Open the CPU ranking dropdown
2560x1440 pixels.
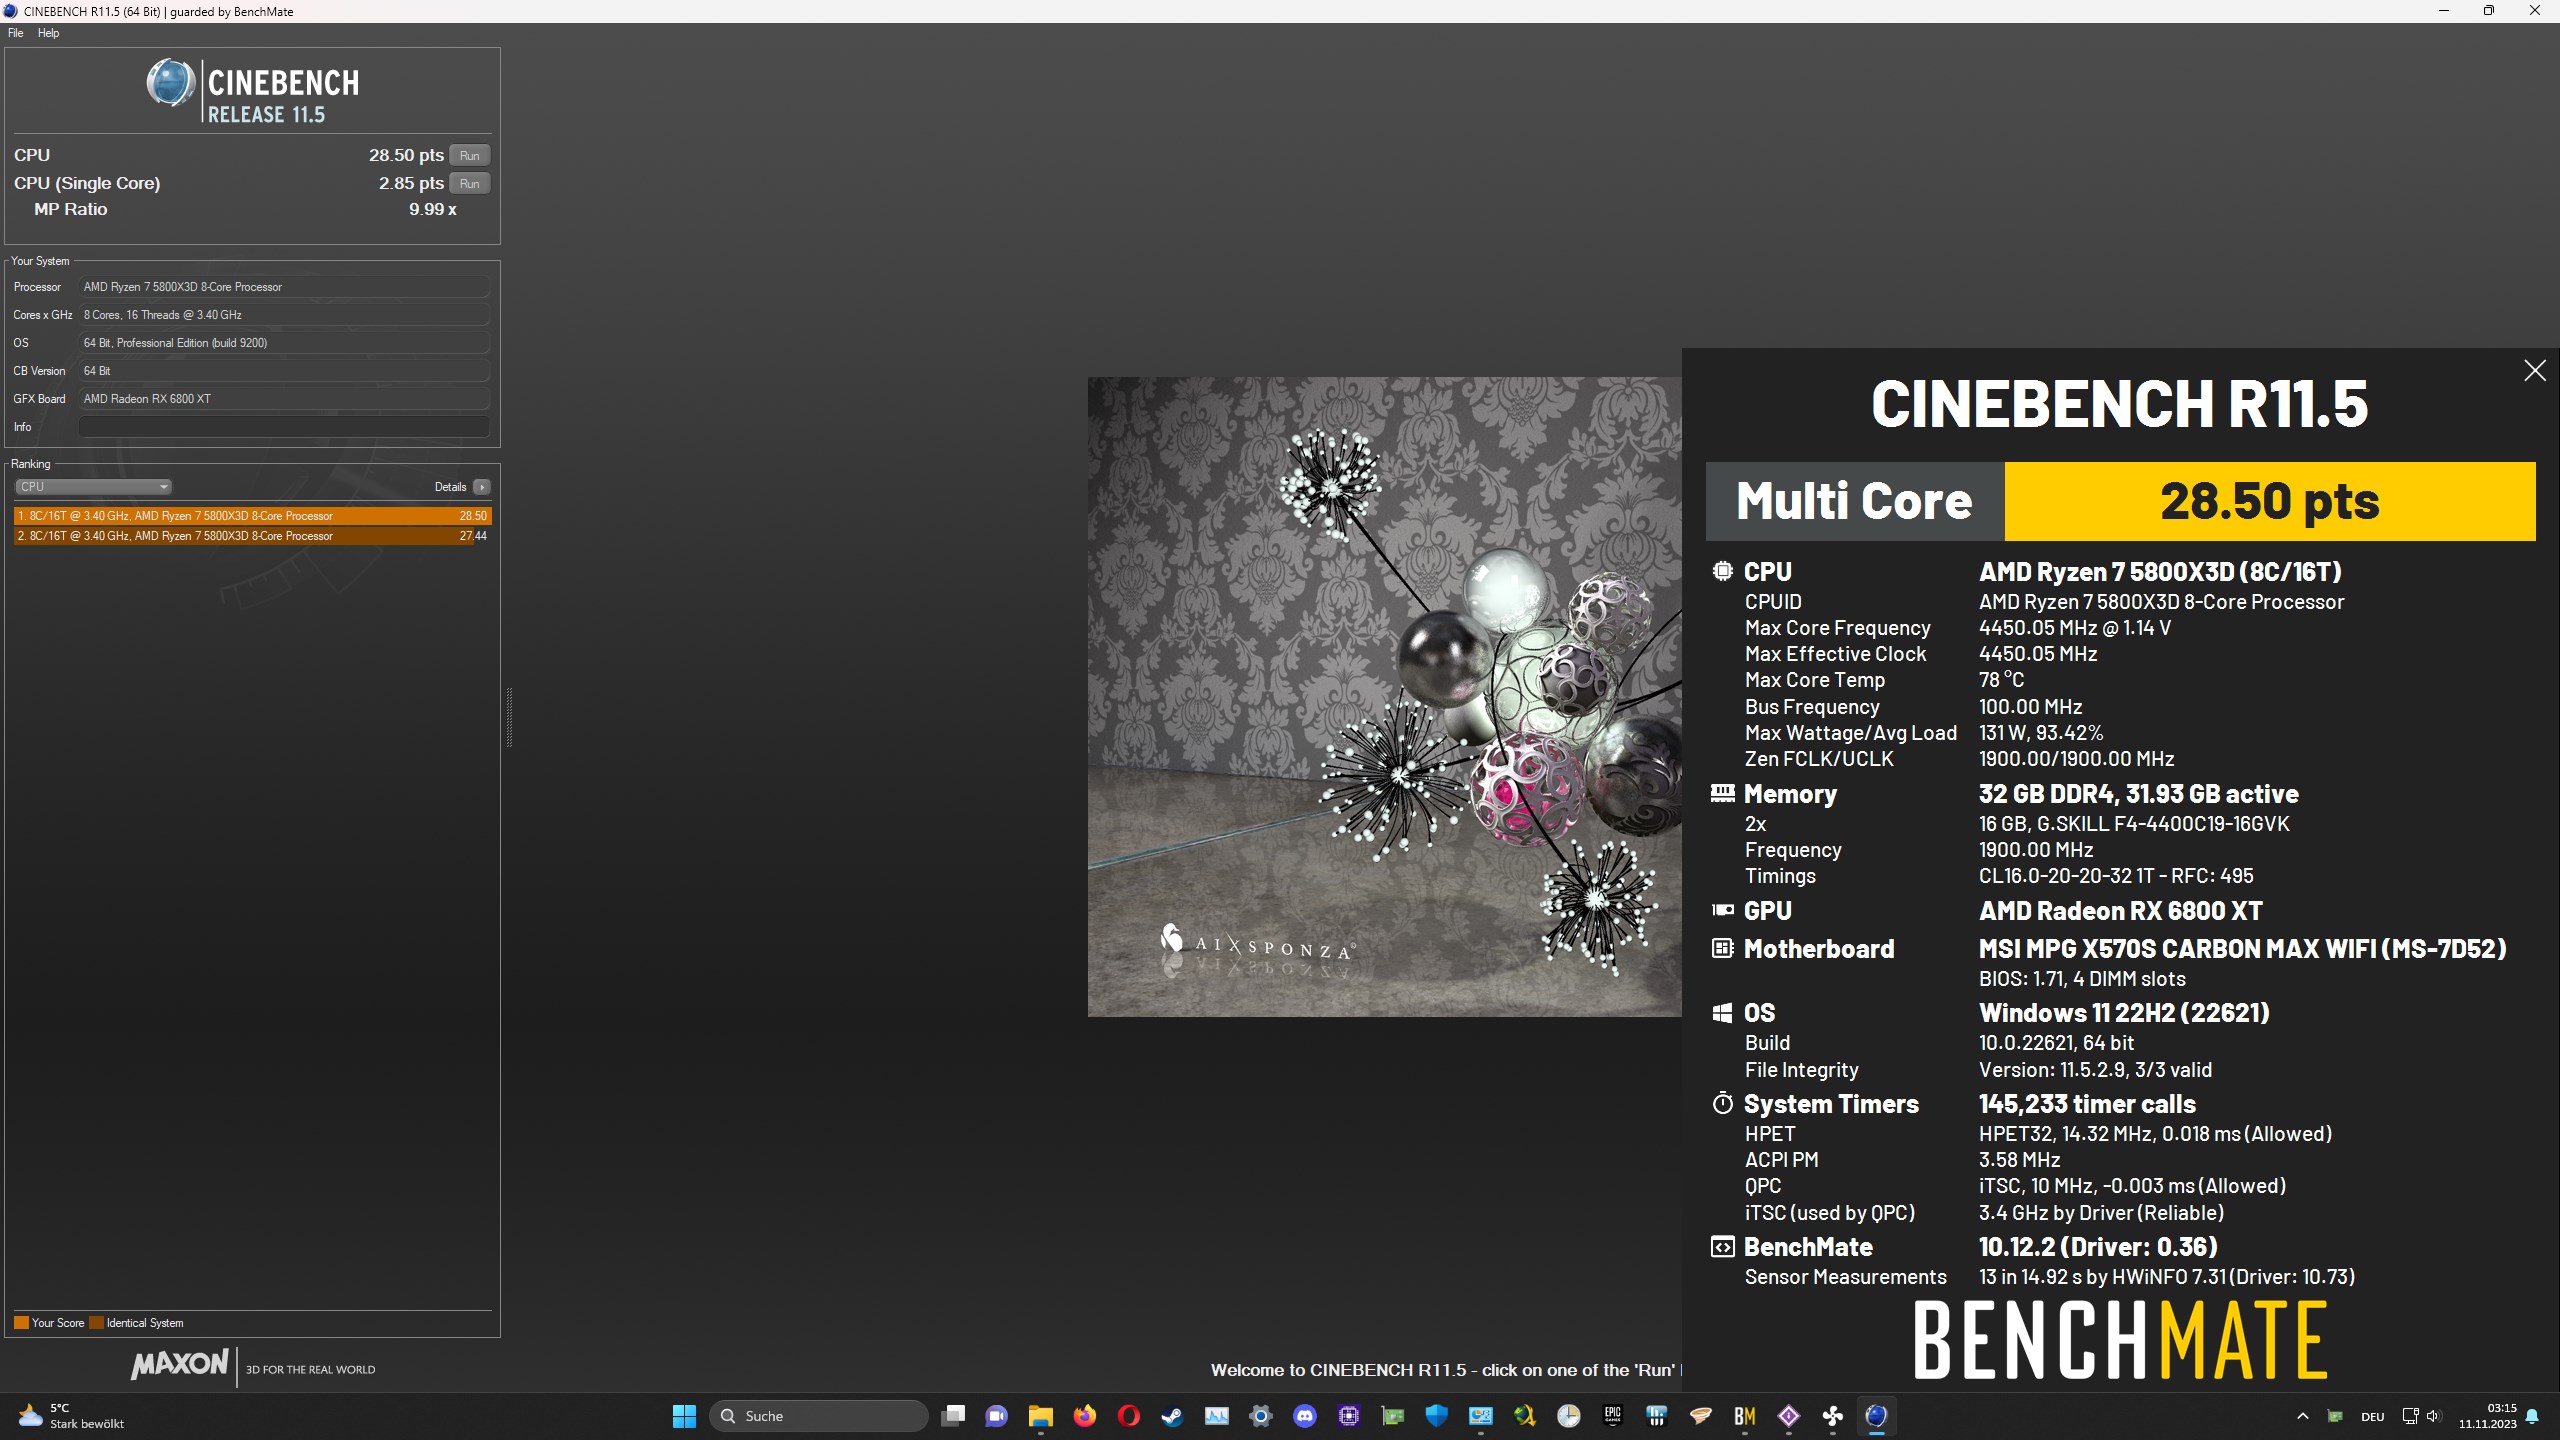pos(93,487)
